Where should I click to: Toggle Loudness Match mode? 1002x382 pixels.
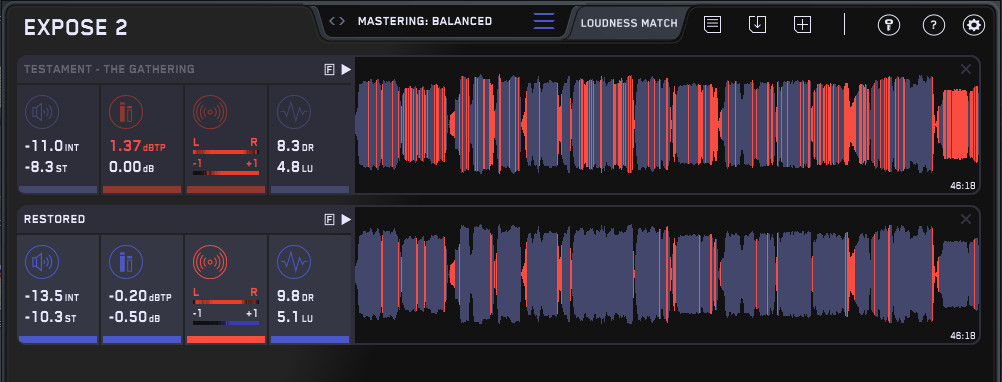tap(629, 23)
